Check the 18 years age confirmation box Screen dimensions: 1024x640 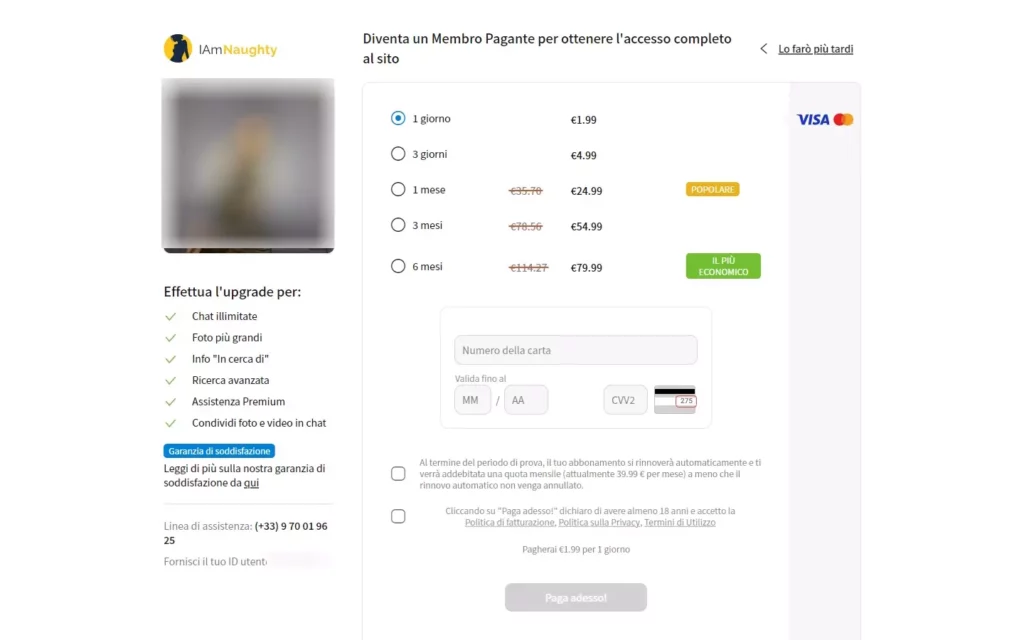(398, 516)
